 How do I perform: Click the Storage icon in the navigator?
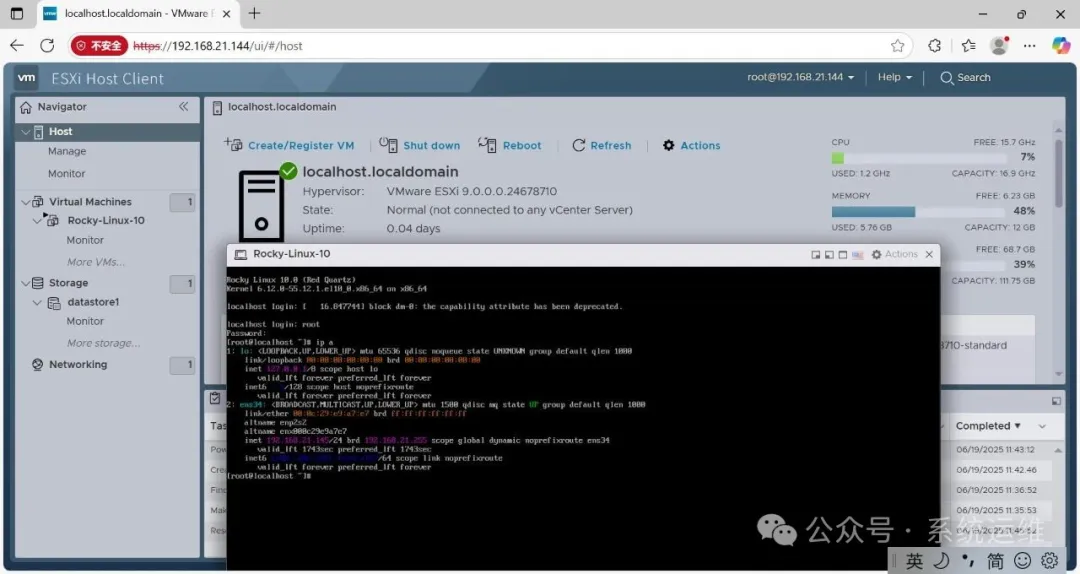(x=38, y=283)
